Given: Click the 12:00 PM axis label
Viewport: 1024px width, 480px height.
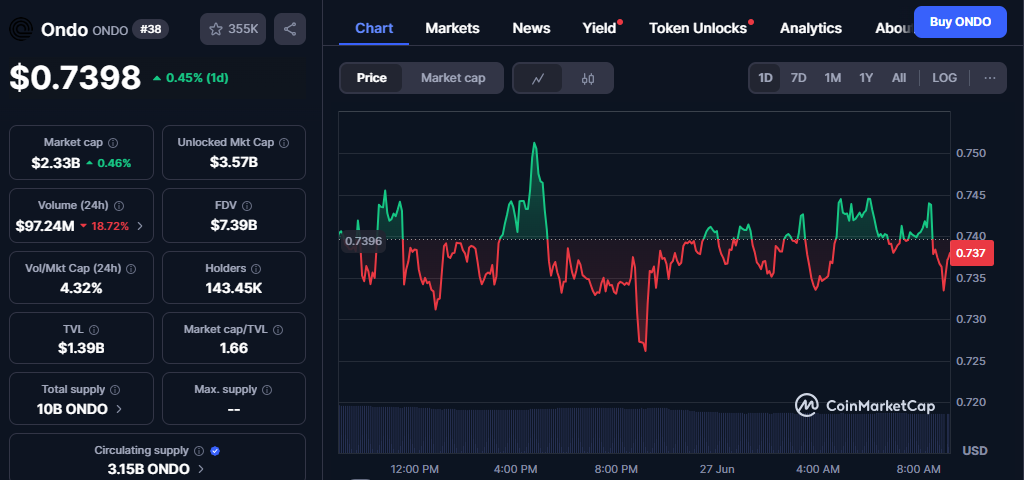Looking at the screenshot, I should tap(414, 469).
